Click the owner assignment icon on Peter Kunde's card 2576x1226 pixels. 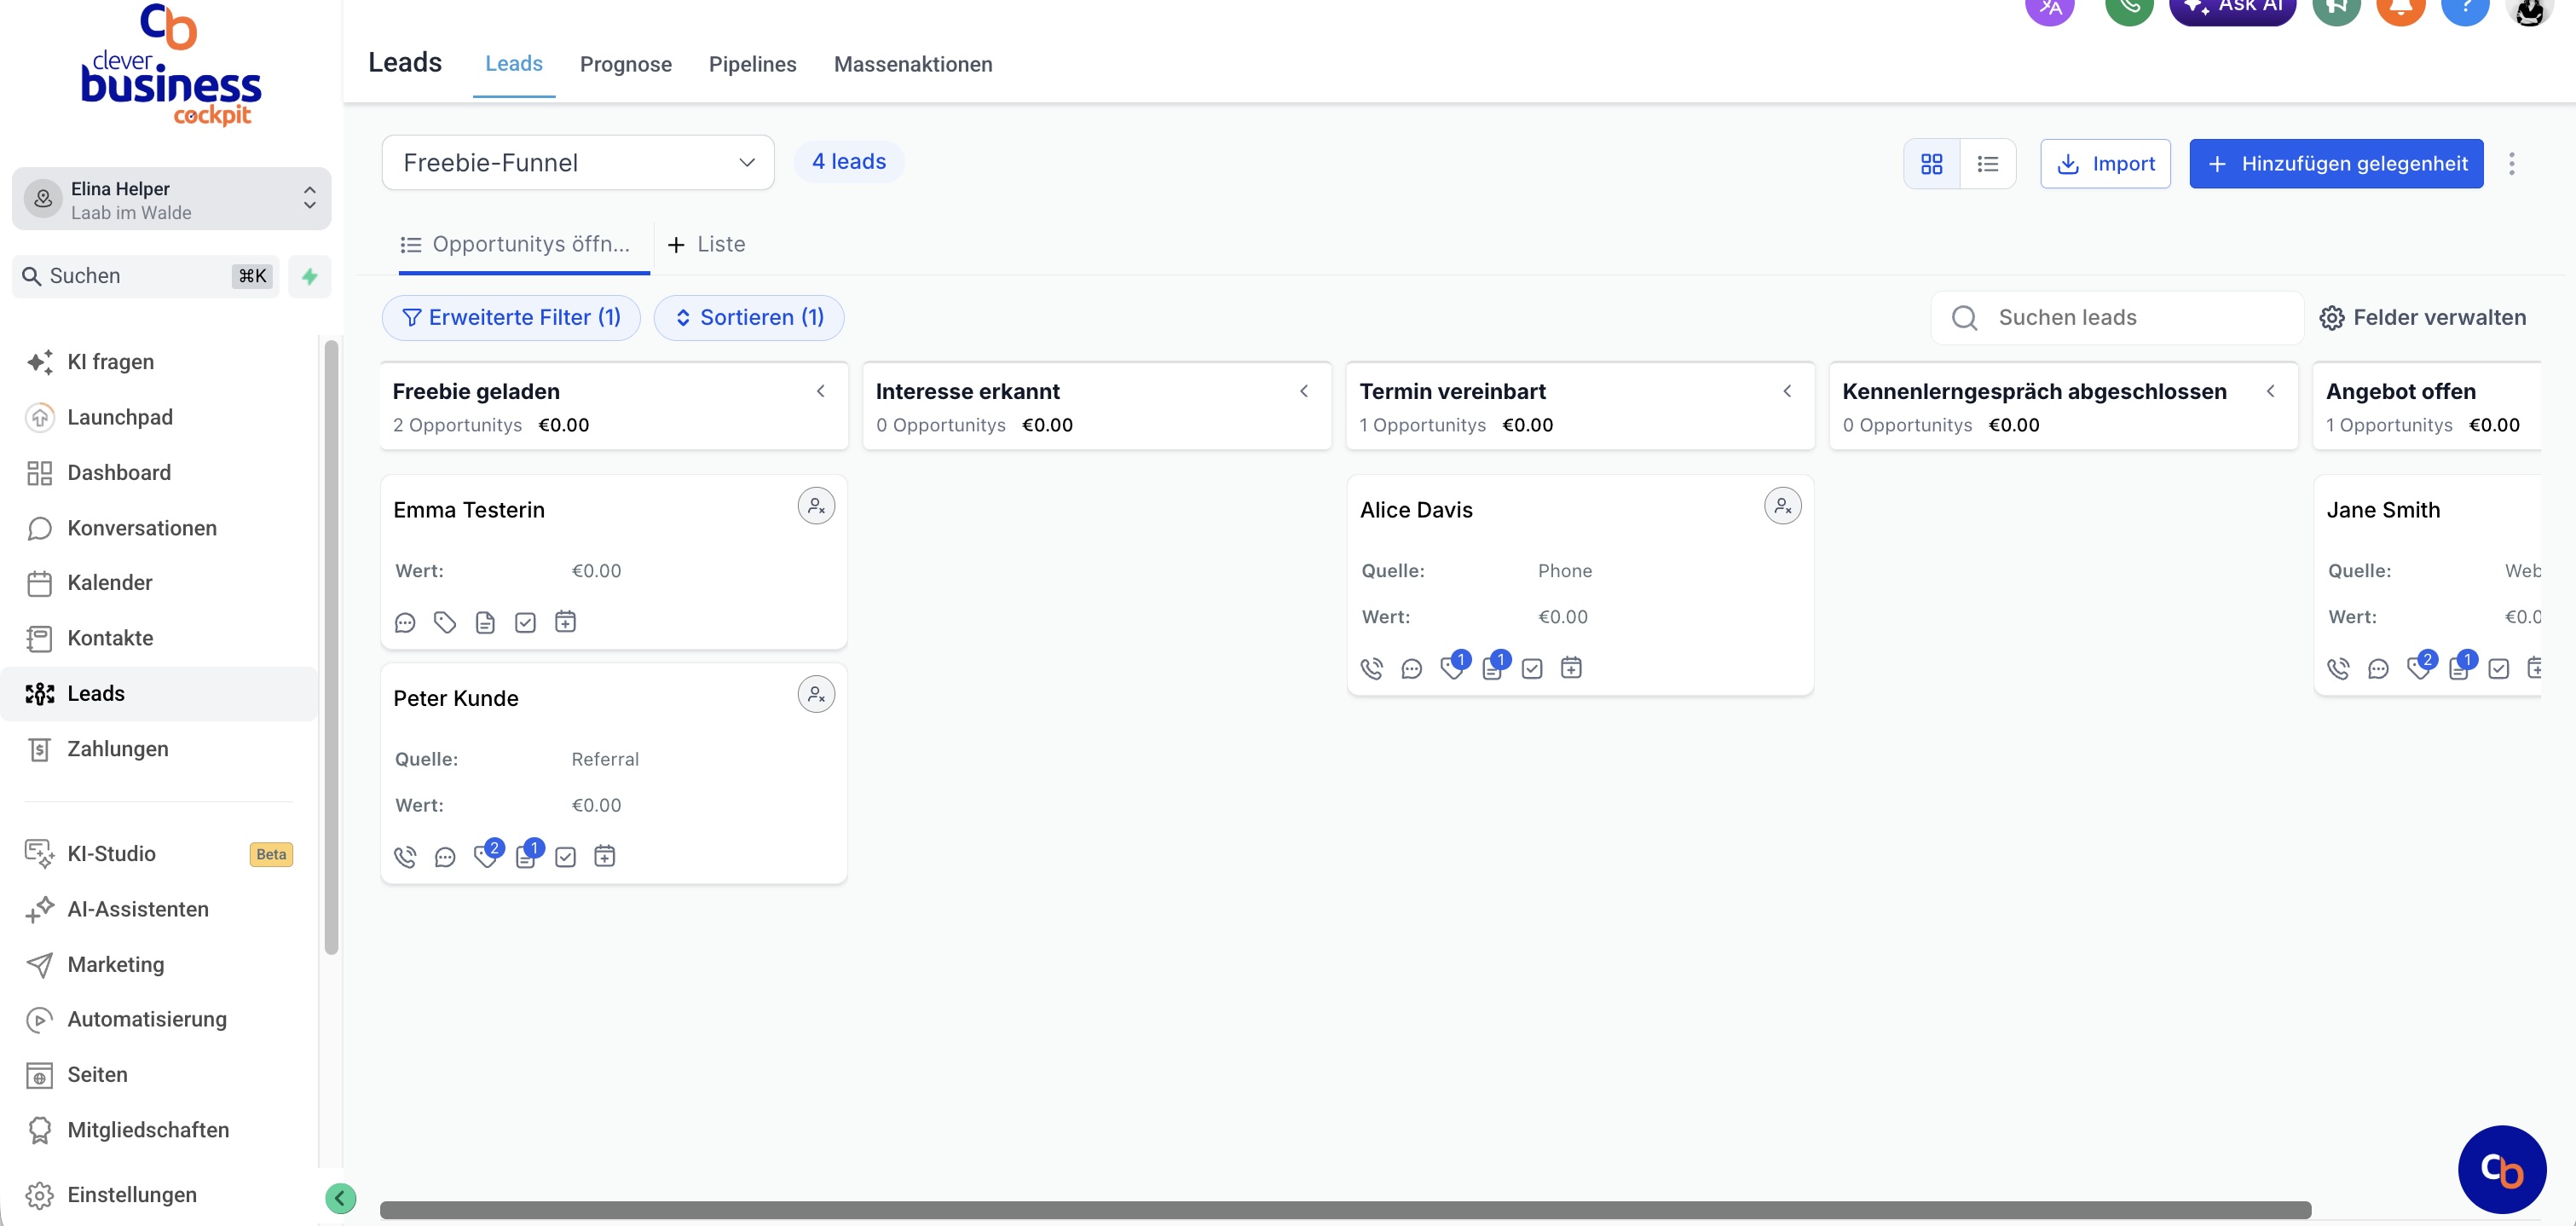click(816, 694)
